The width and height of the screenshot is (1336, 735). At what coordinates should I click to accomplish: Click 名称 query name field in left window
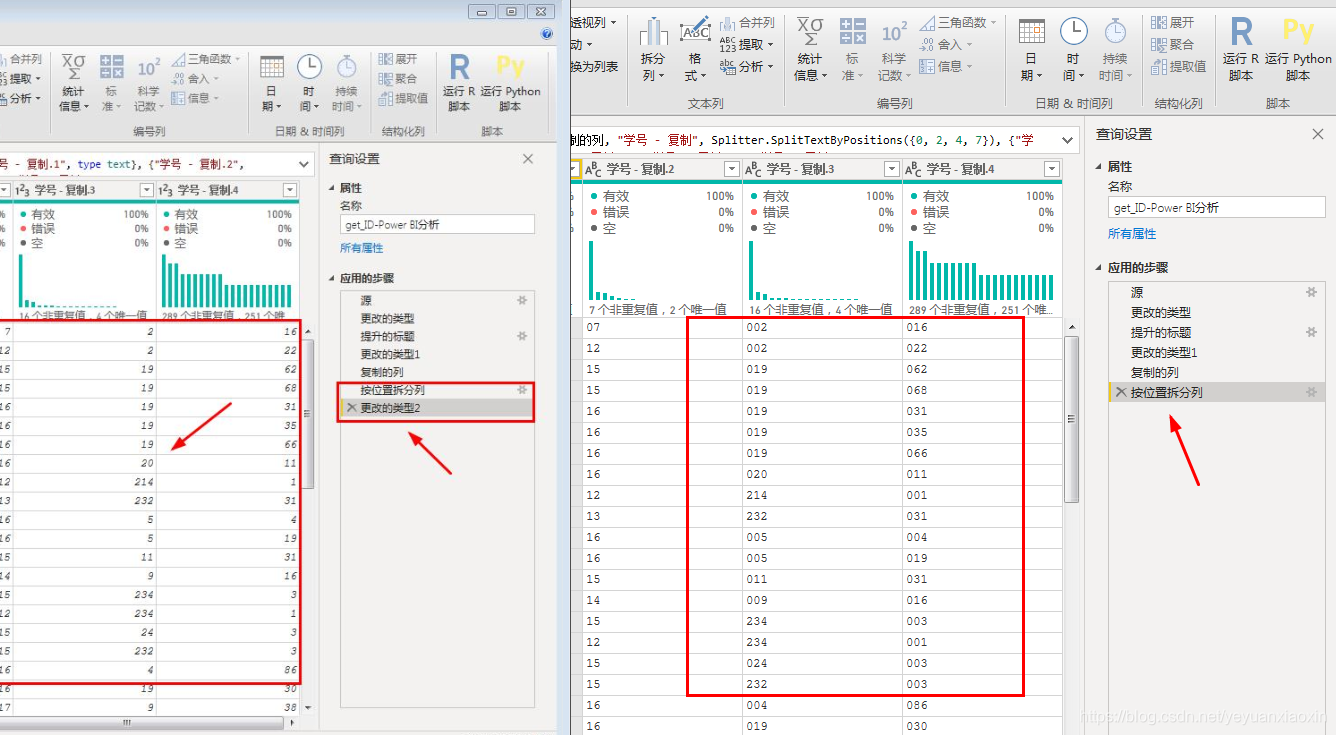(437, 225)
